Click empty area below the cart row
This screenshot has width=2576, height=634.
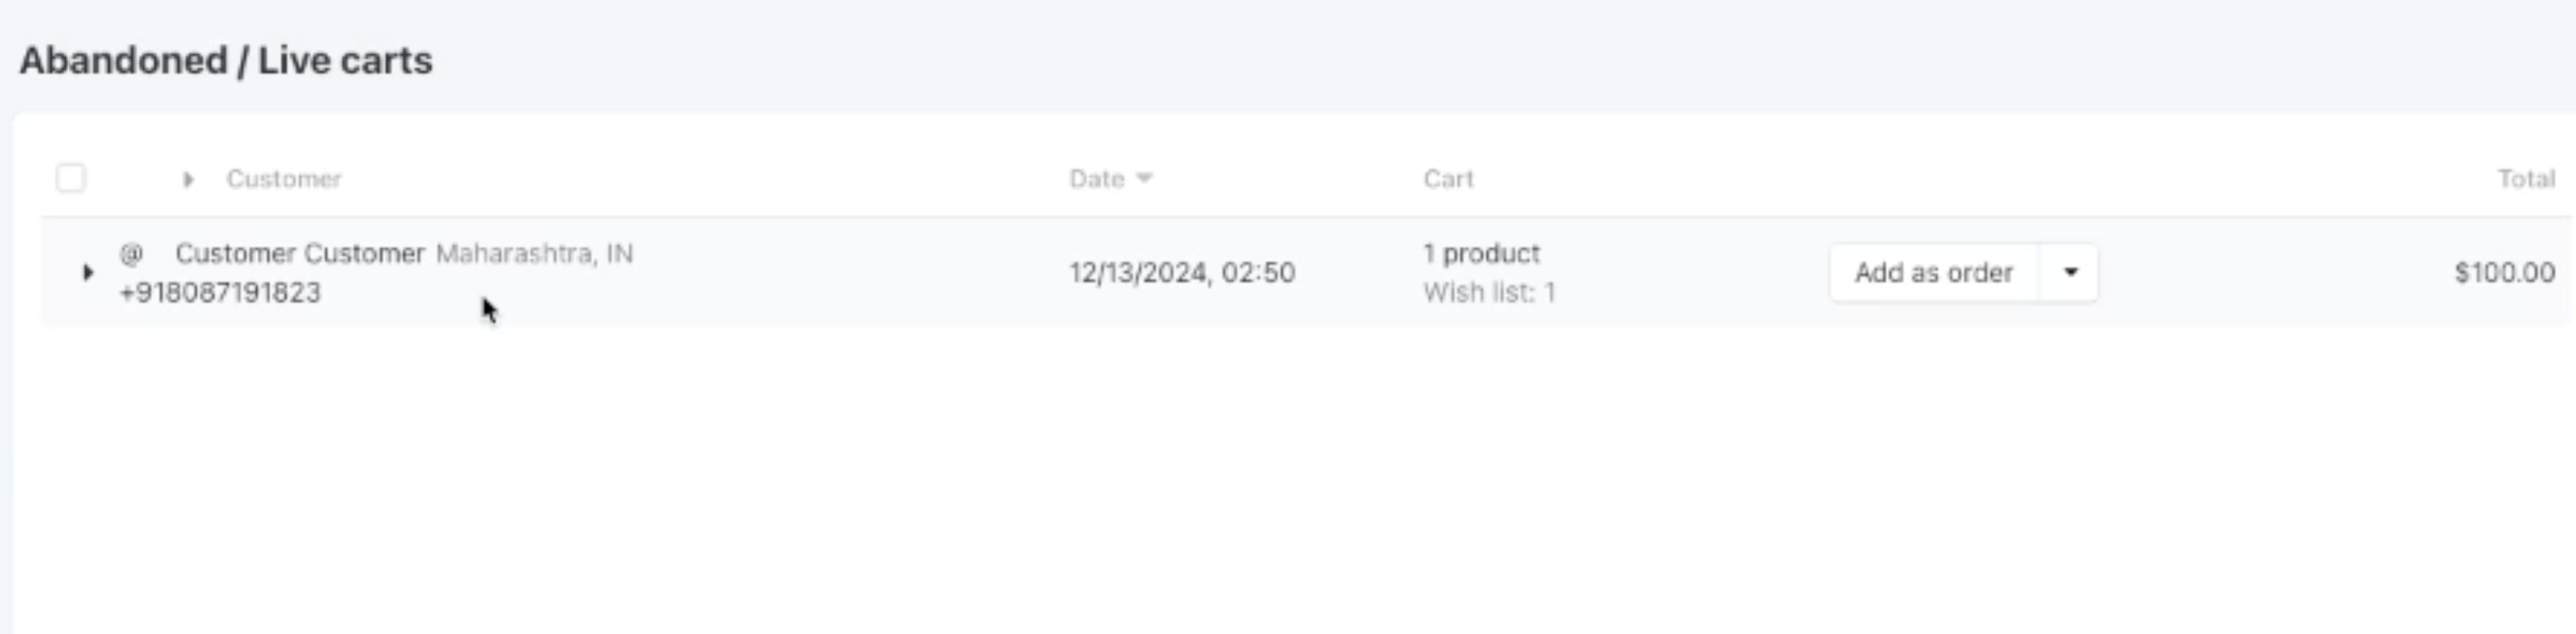[x=1290, y=480]
